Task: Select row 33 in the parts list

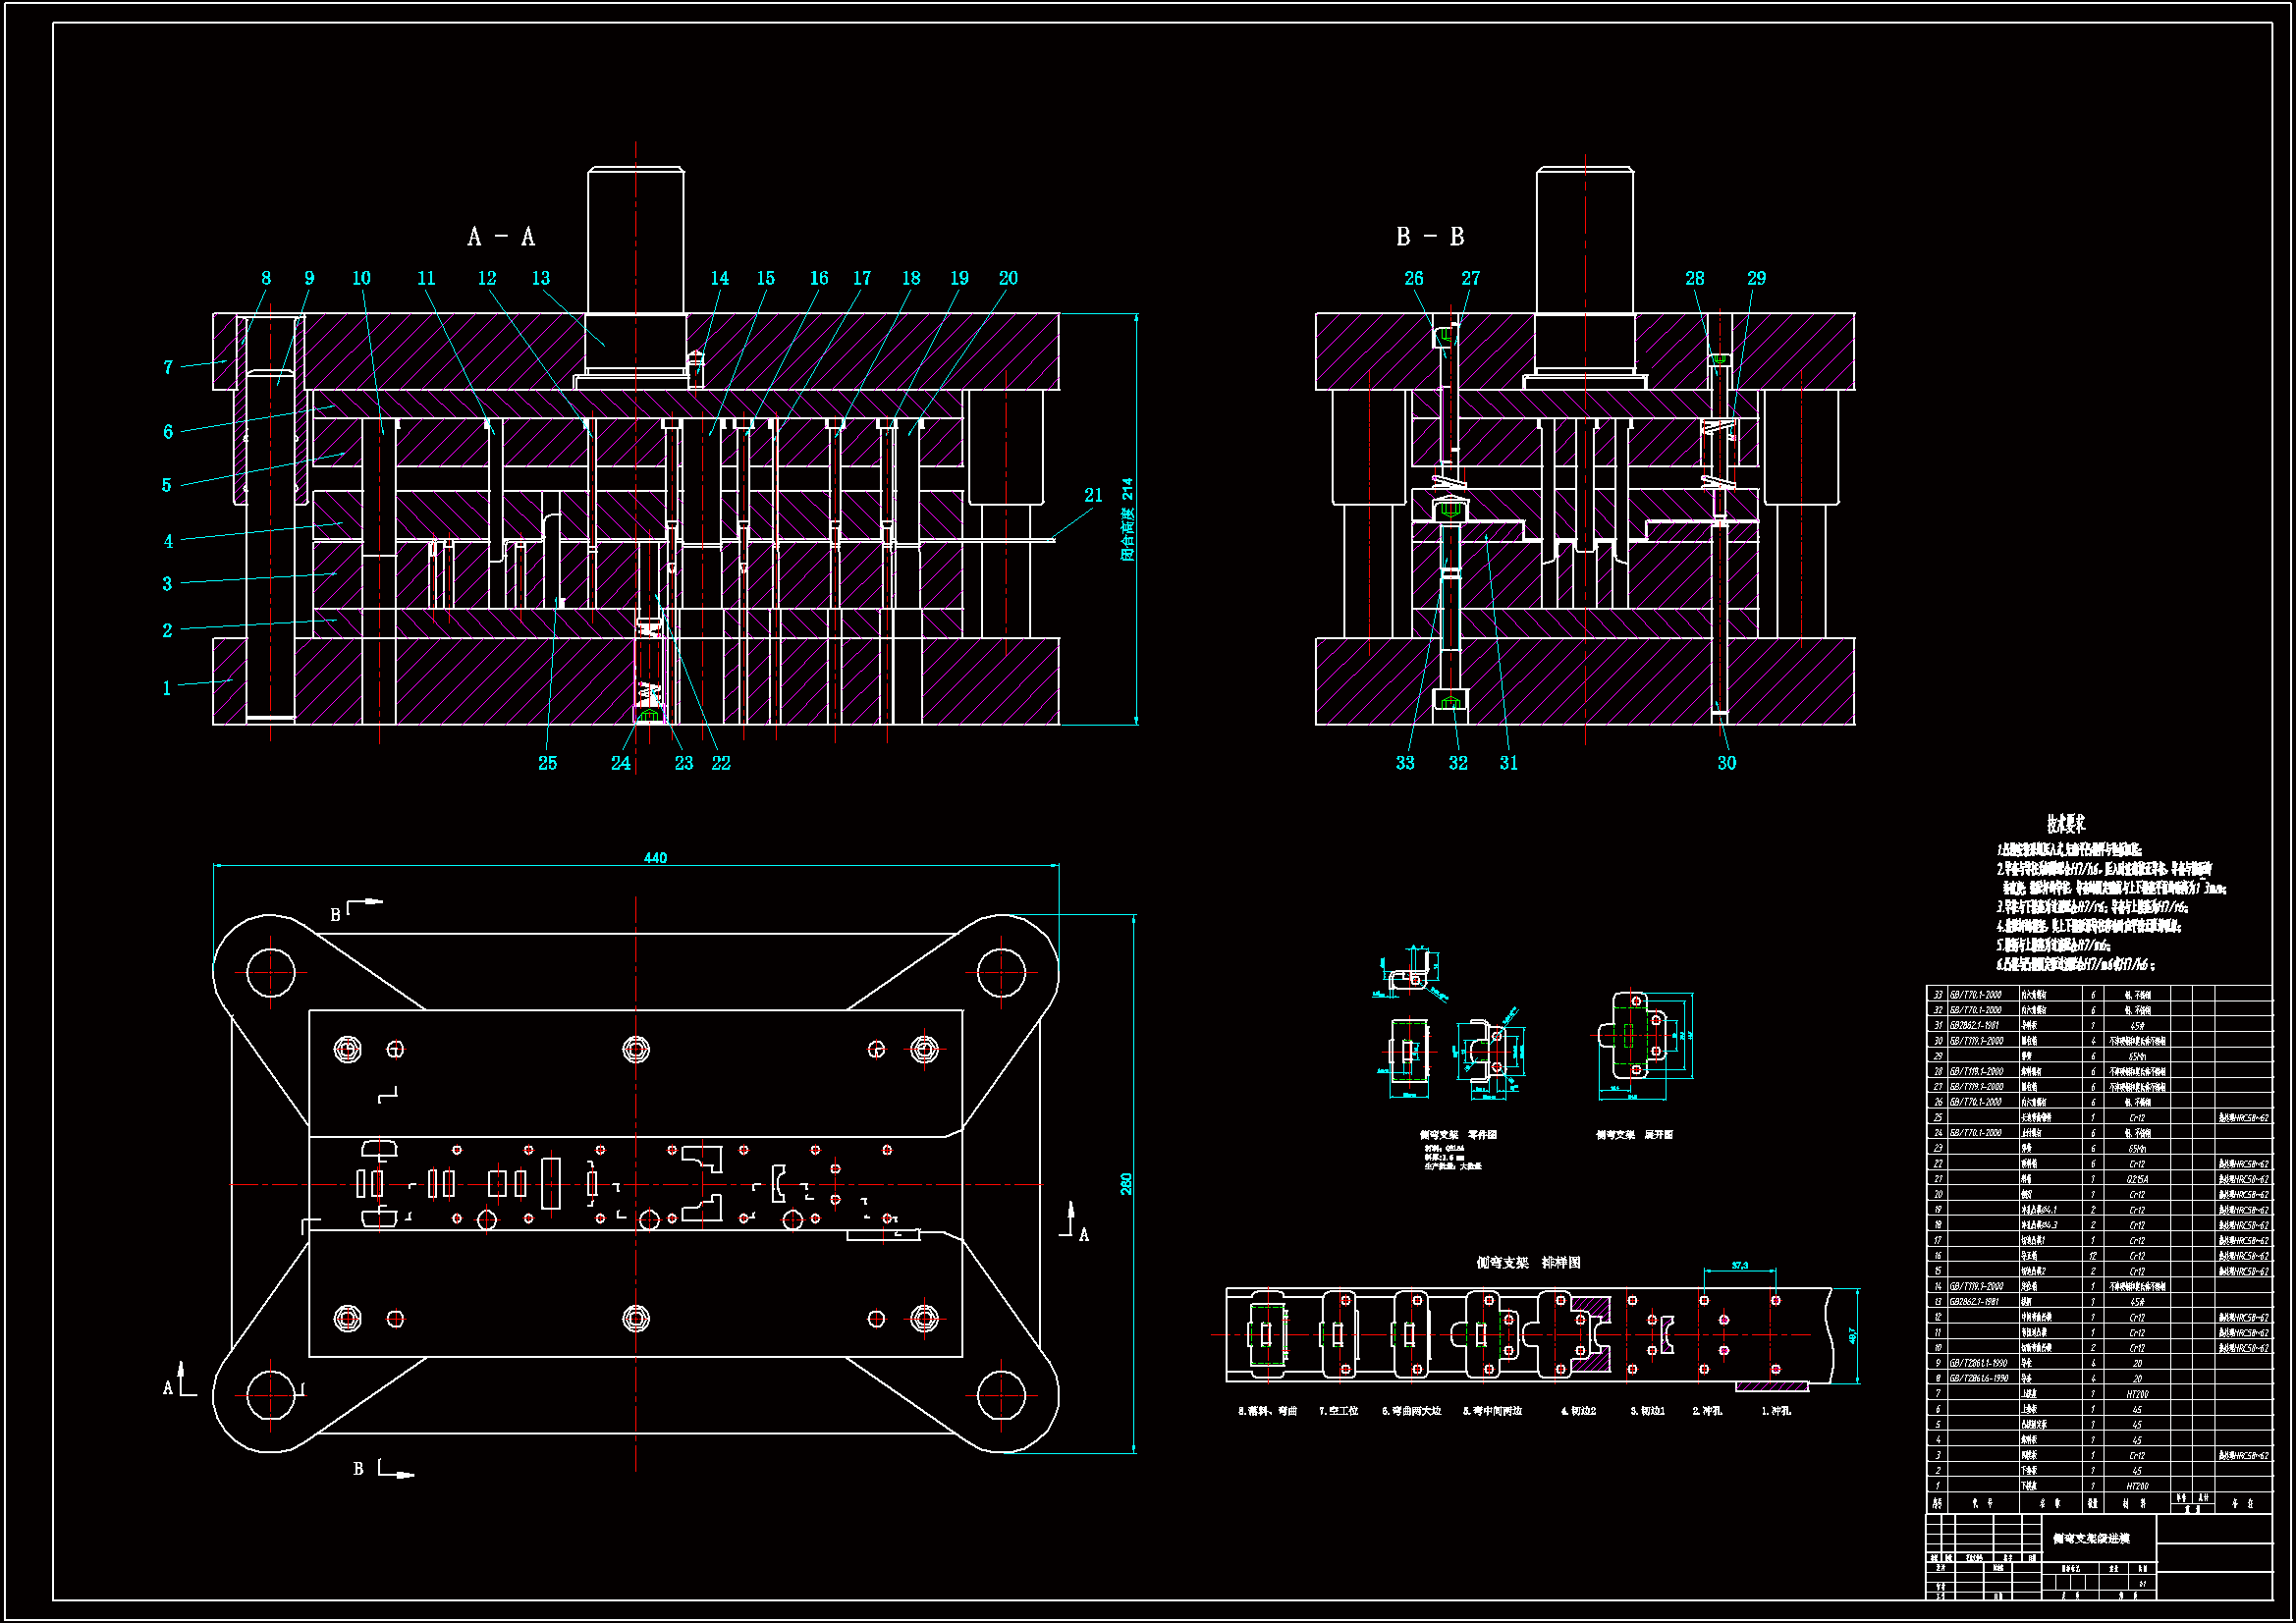Action: pos(2098,995)
